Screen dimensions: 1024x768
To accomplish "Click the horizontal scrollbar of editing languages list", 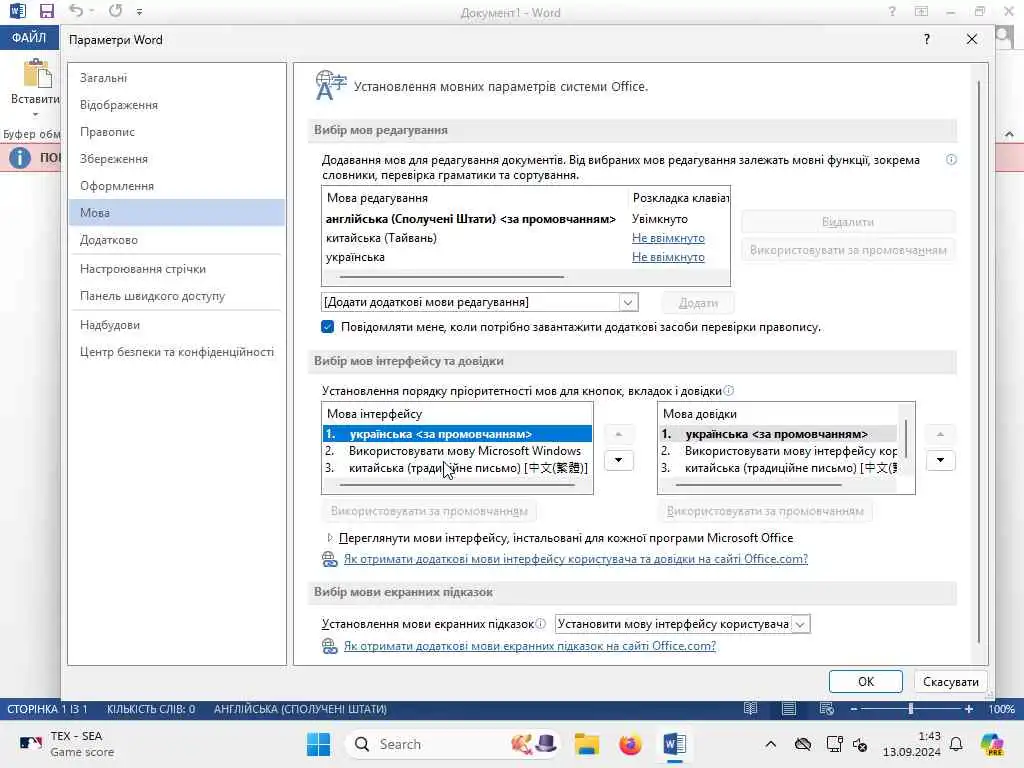I will click(x=451, y=277).
